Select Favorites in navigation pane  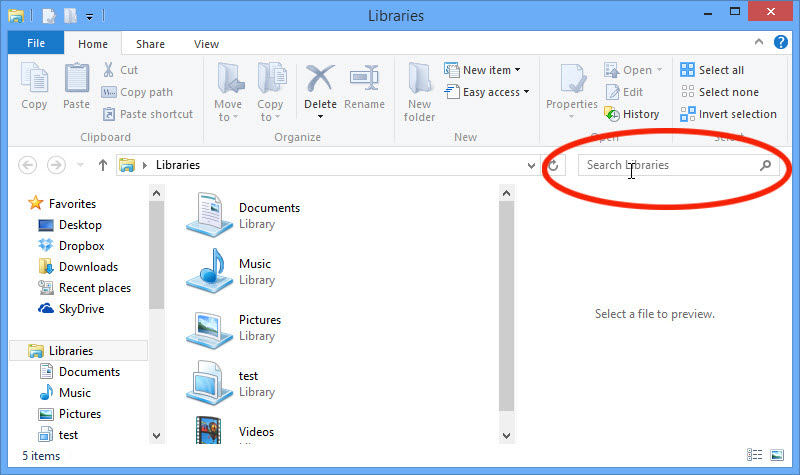coord(62,204)
